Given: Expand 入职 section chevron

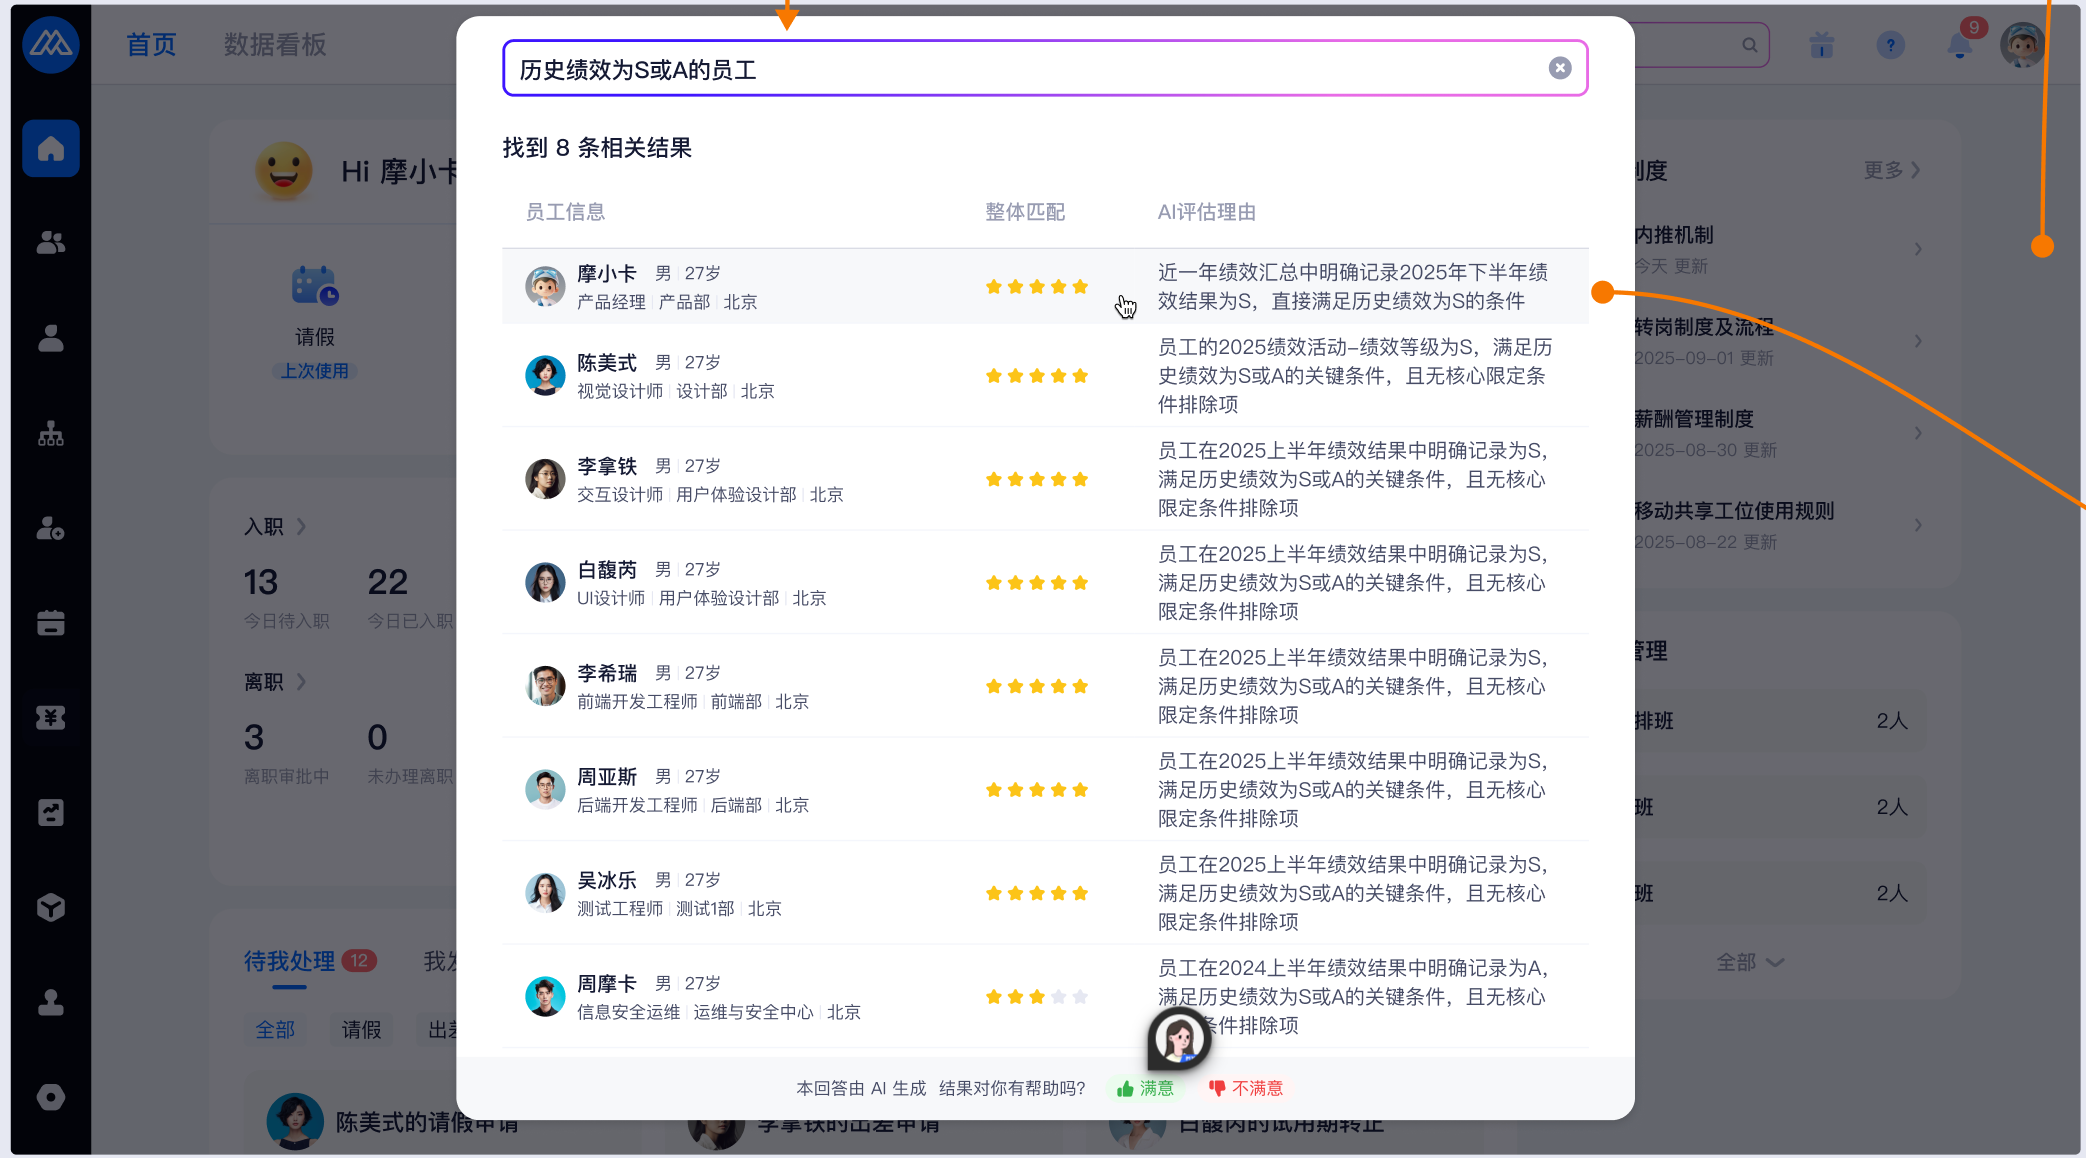Looking at the screenshot, I should coord(301,526).
